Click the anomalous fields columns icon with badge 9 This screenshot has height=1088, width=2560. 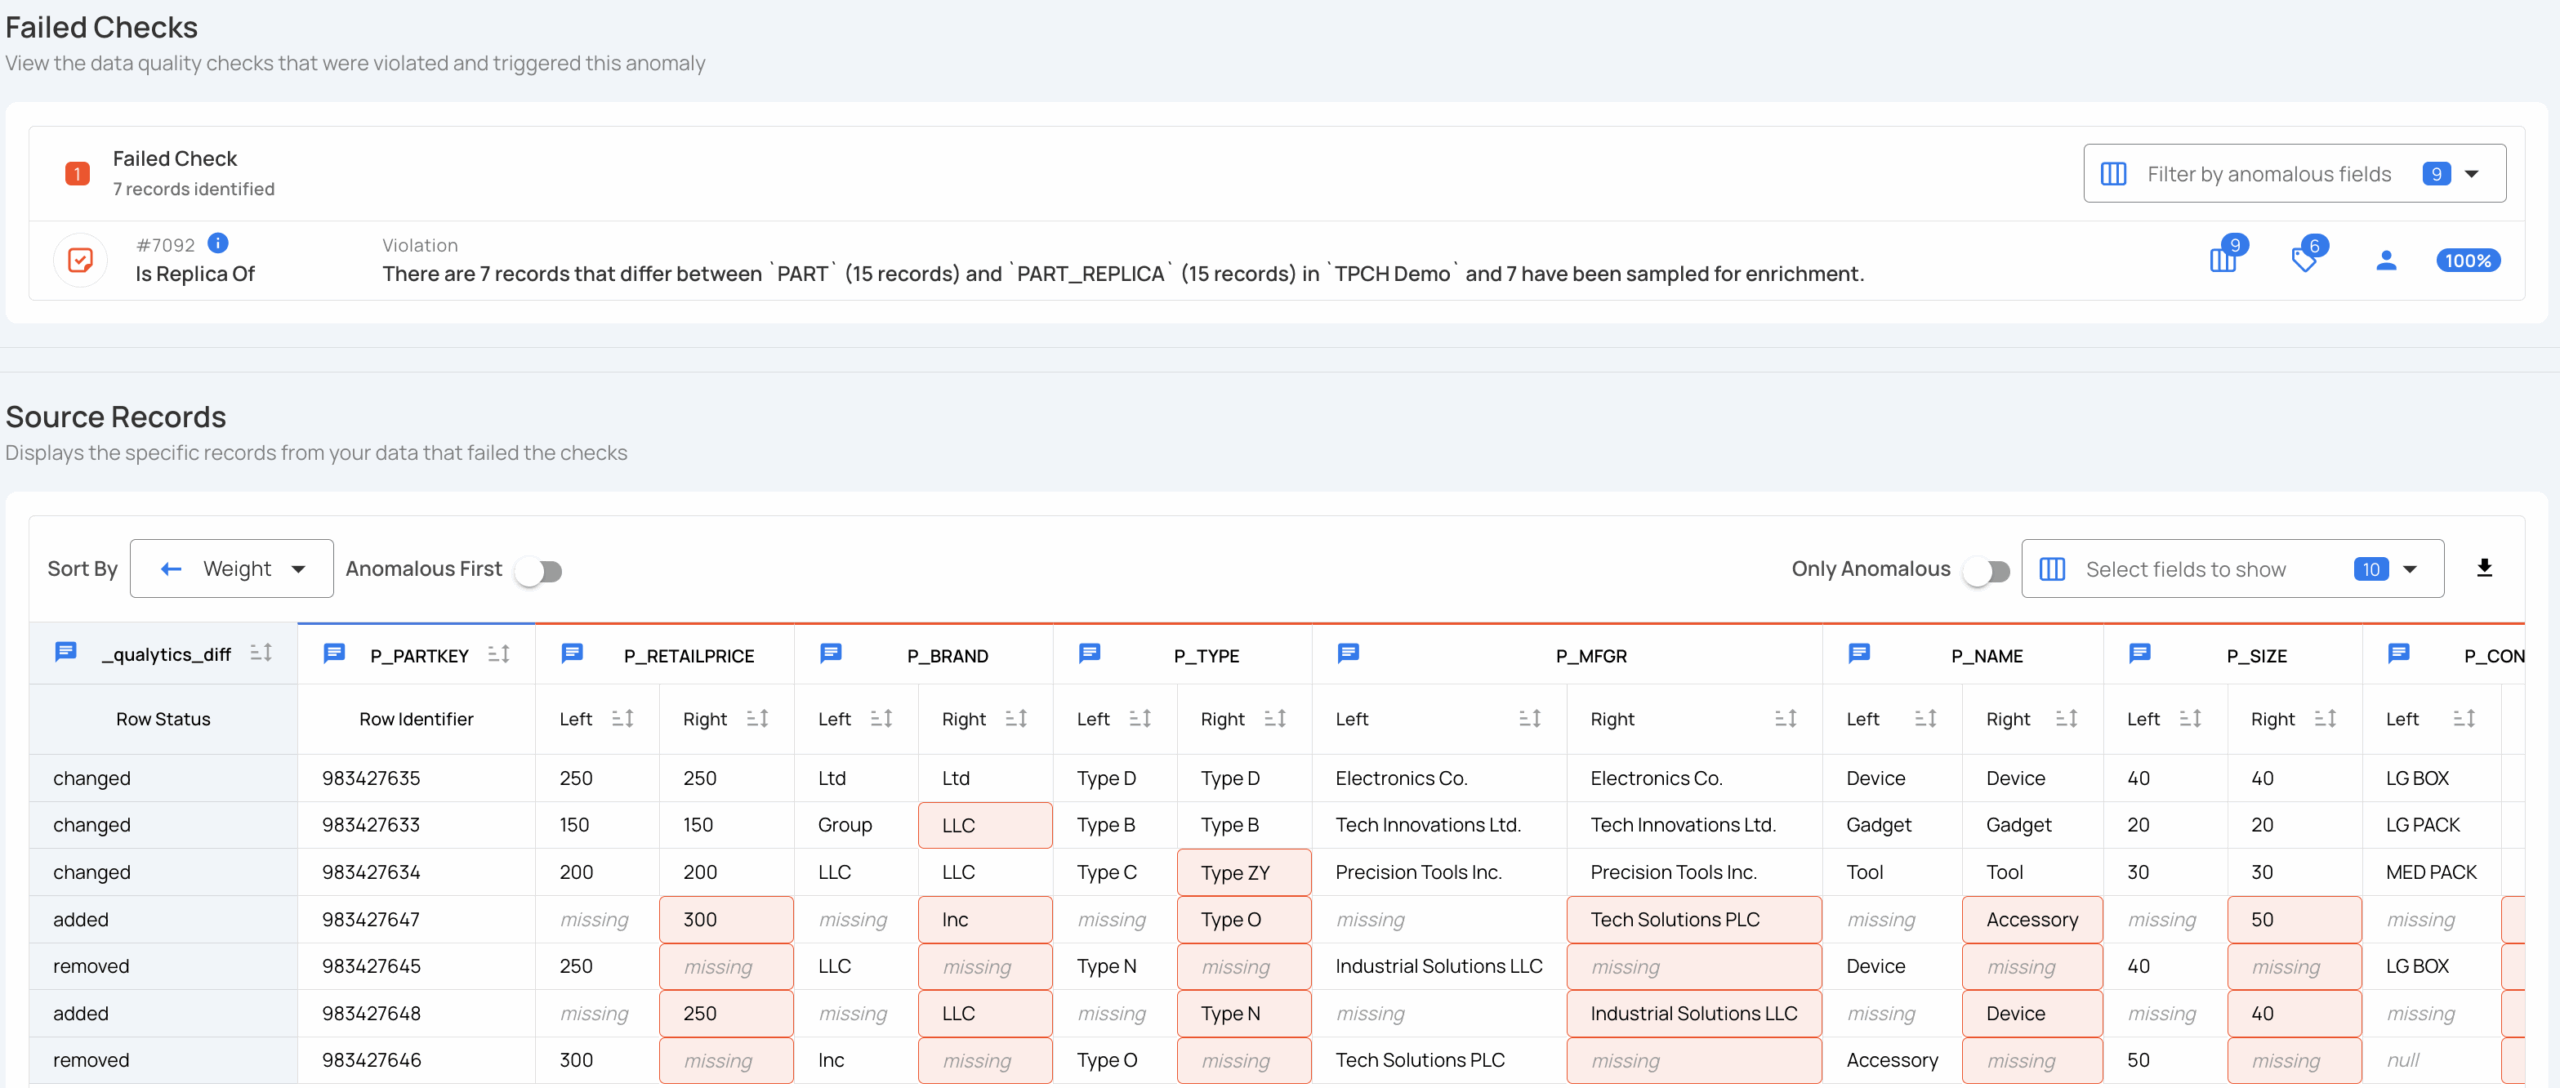[2224, 260]
